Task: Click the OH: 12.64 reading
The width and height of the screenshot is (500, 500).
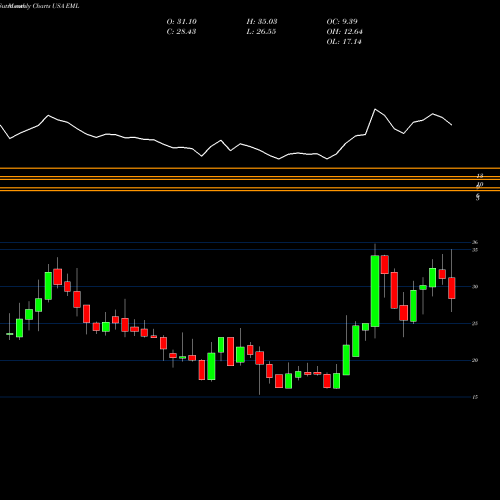Action: coord(345,32)
